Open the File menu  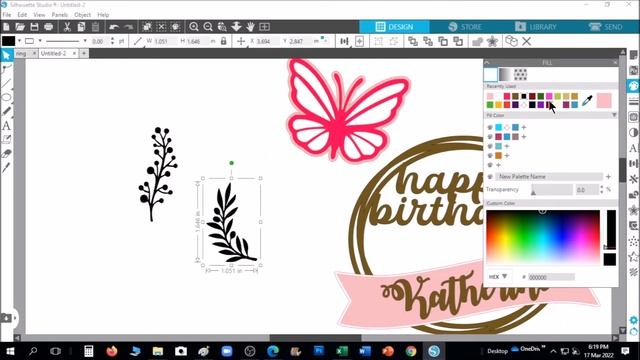7,15
